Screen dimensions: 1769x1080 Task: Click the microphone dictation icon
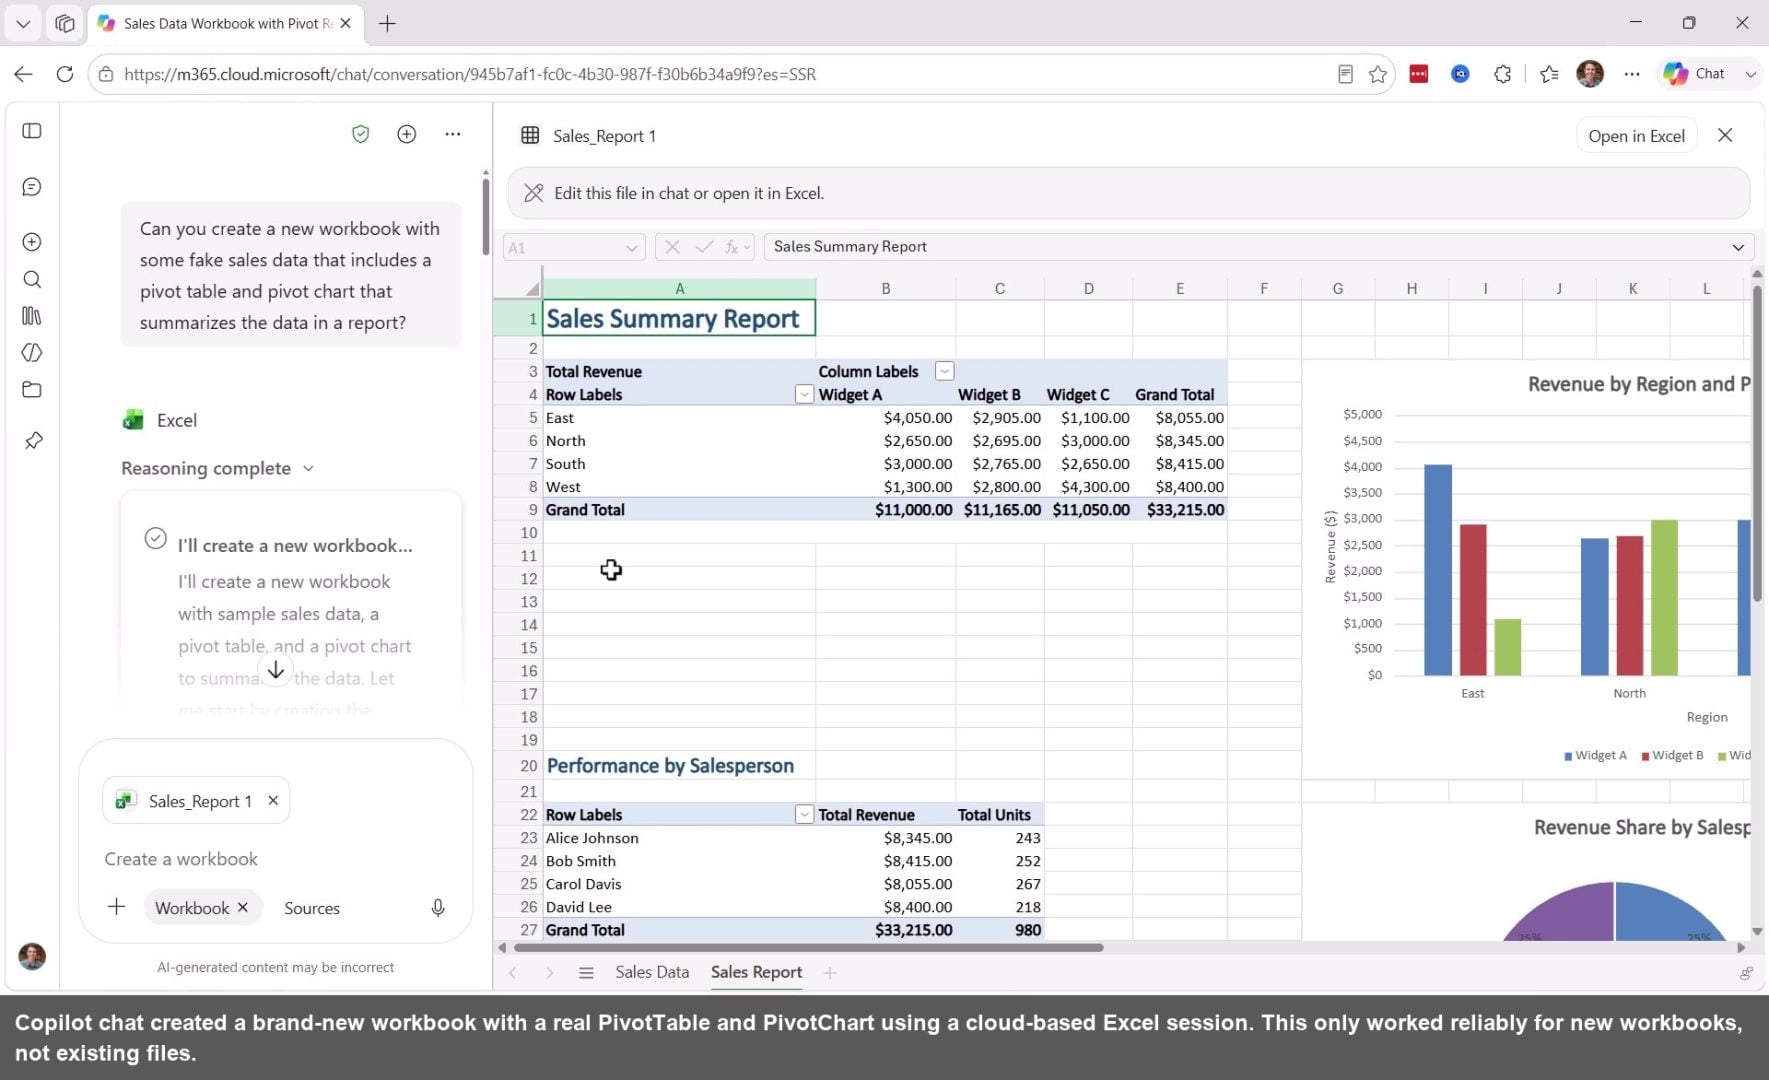click(x=438, y=908)
